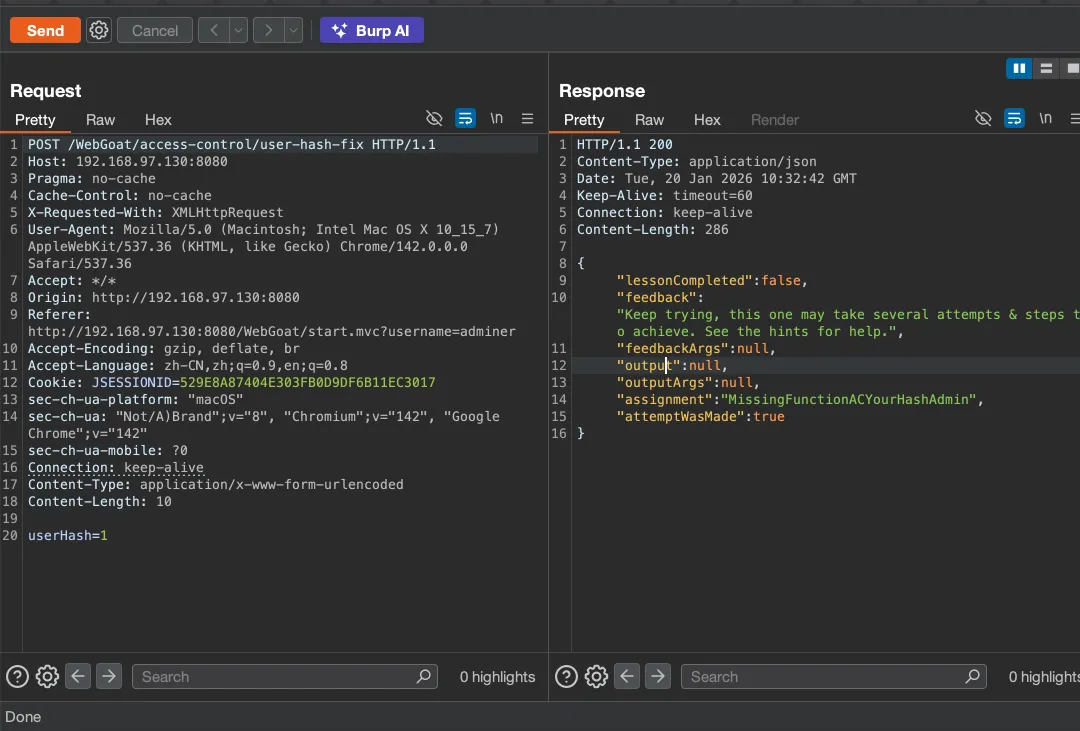
Task: Switch to the Request Raw tab
Action: coord(100,120)
